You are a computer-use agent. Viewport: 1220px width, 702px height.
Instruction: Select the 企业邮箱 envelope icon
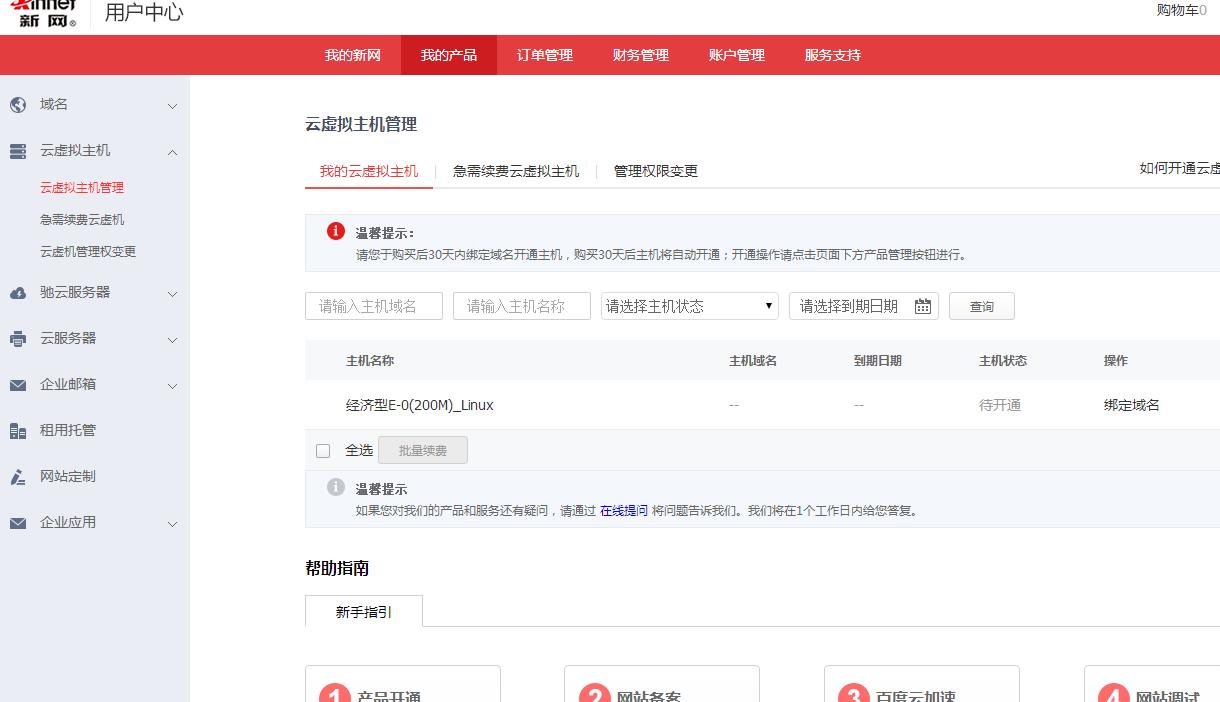coord(17,385)
